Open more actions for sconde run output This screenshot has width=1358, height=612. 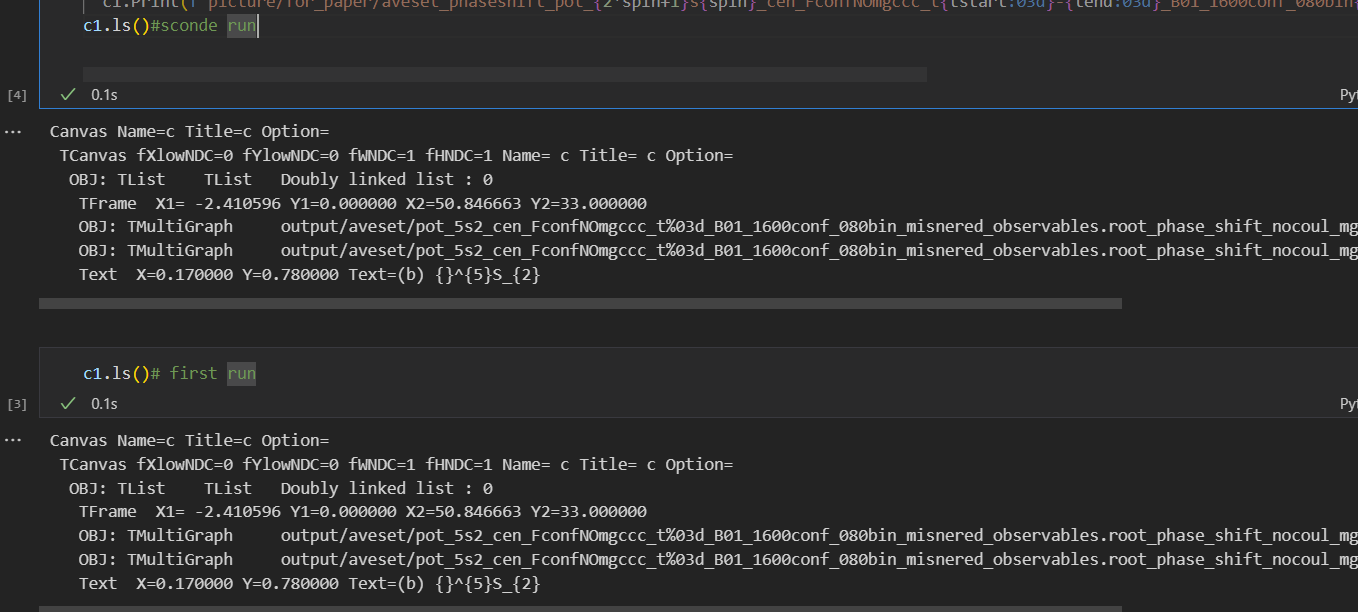(13, 131)
